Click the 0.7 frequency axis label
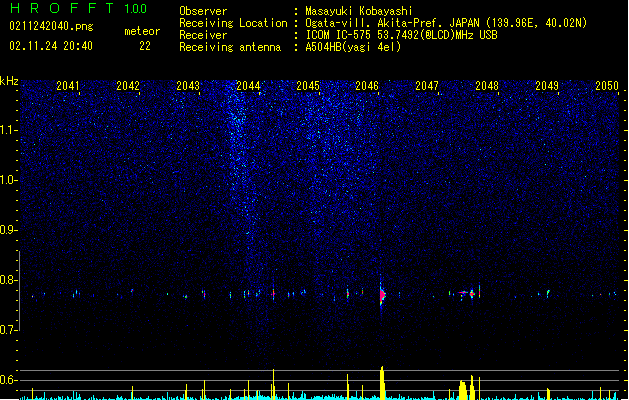 [8, 330]
